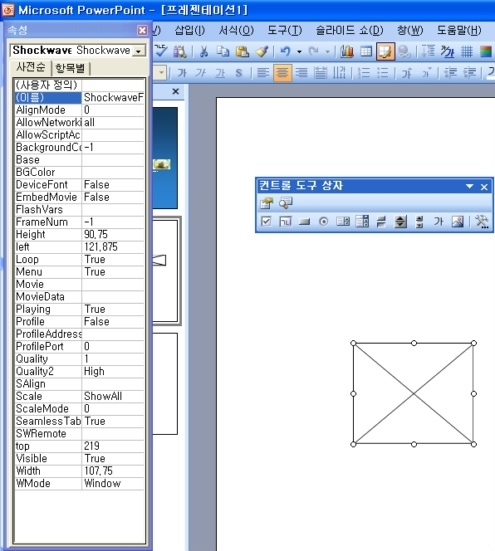
Task: Open the 슬라이드 쇼(D) menu
Action: (x=350, y=31)
